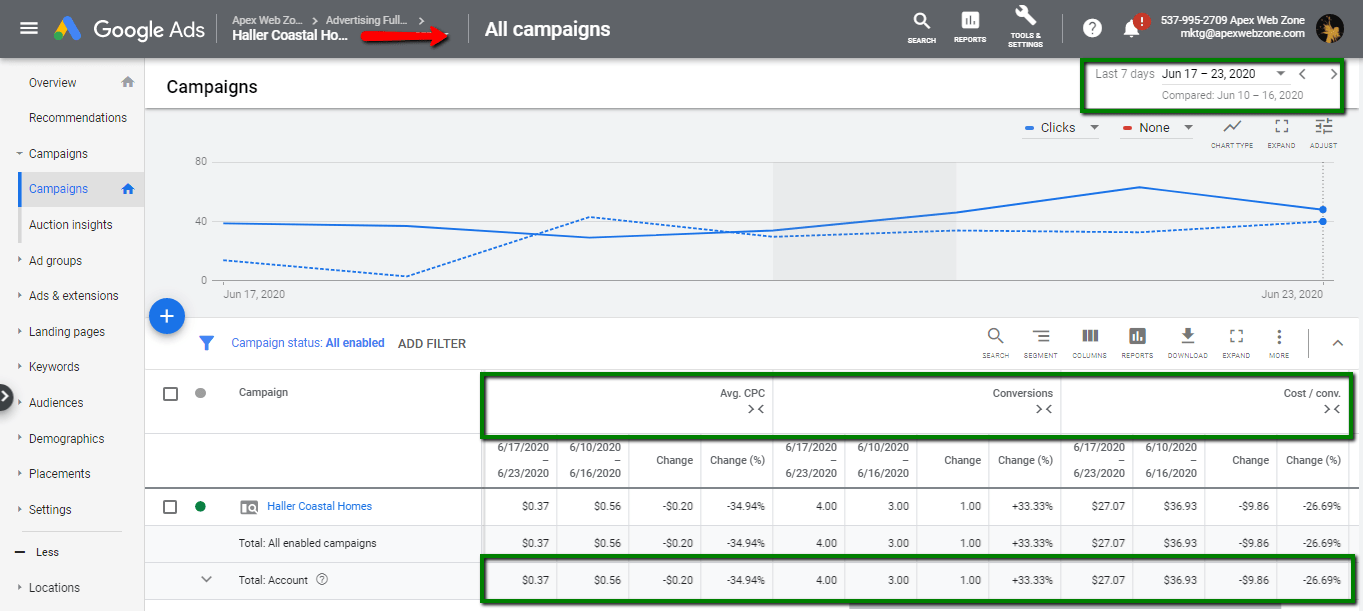This screenshot has width=1363, height=611.
Task: Toggle the select-all campaigns checkbox
Action: point(170,394)
